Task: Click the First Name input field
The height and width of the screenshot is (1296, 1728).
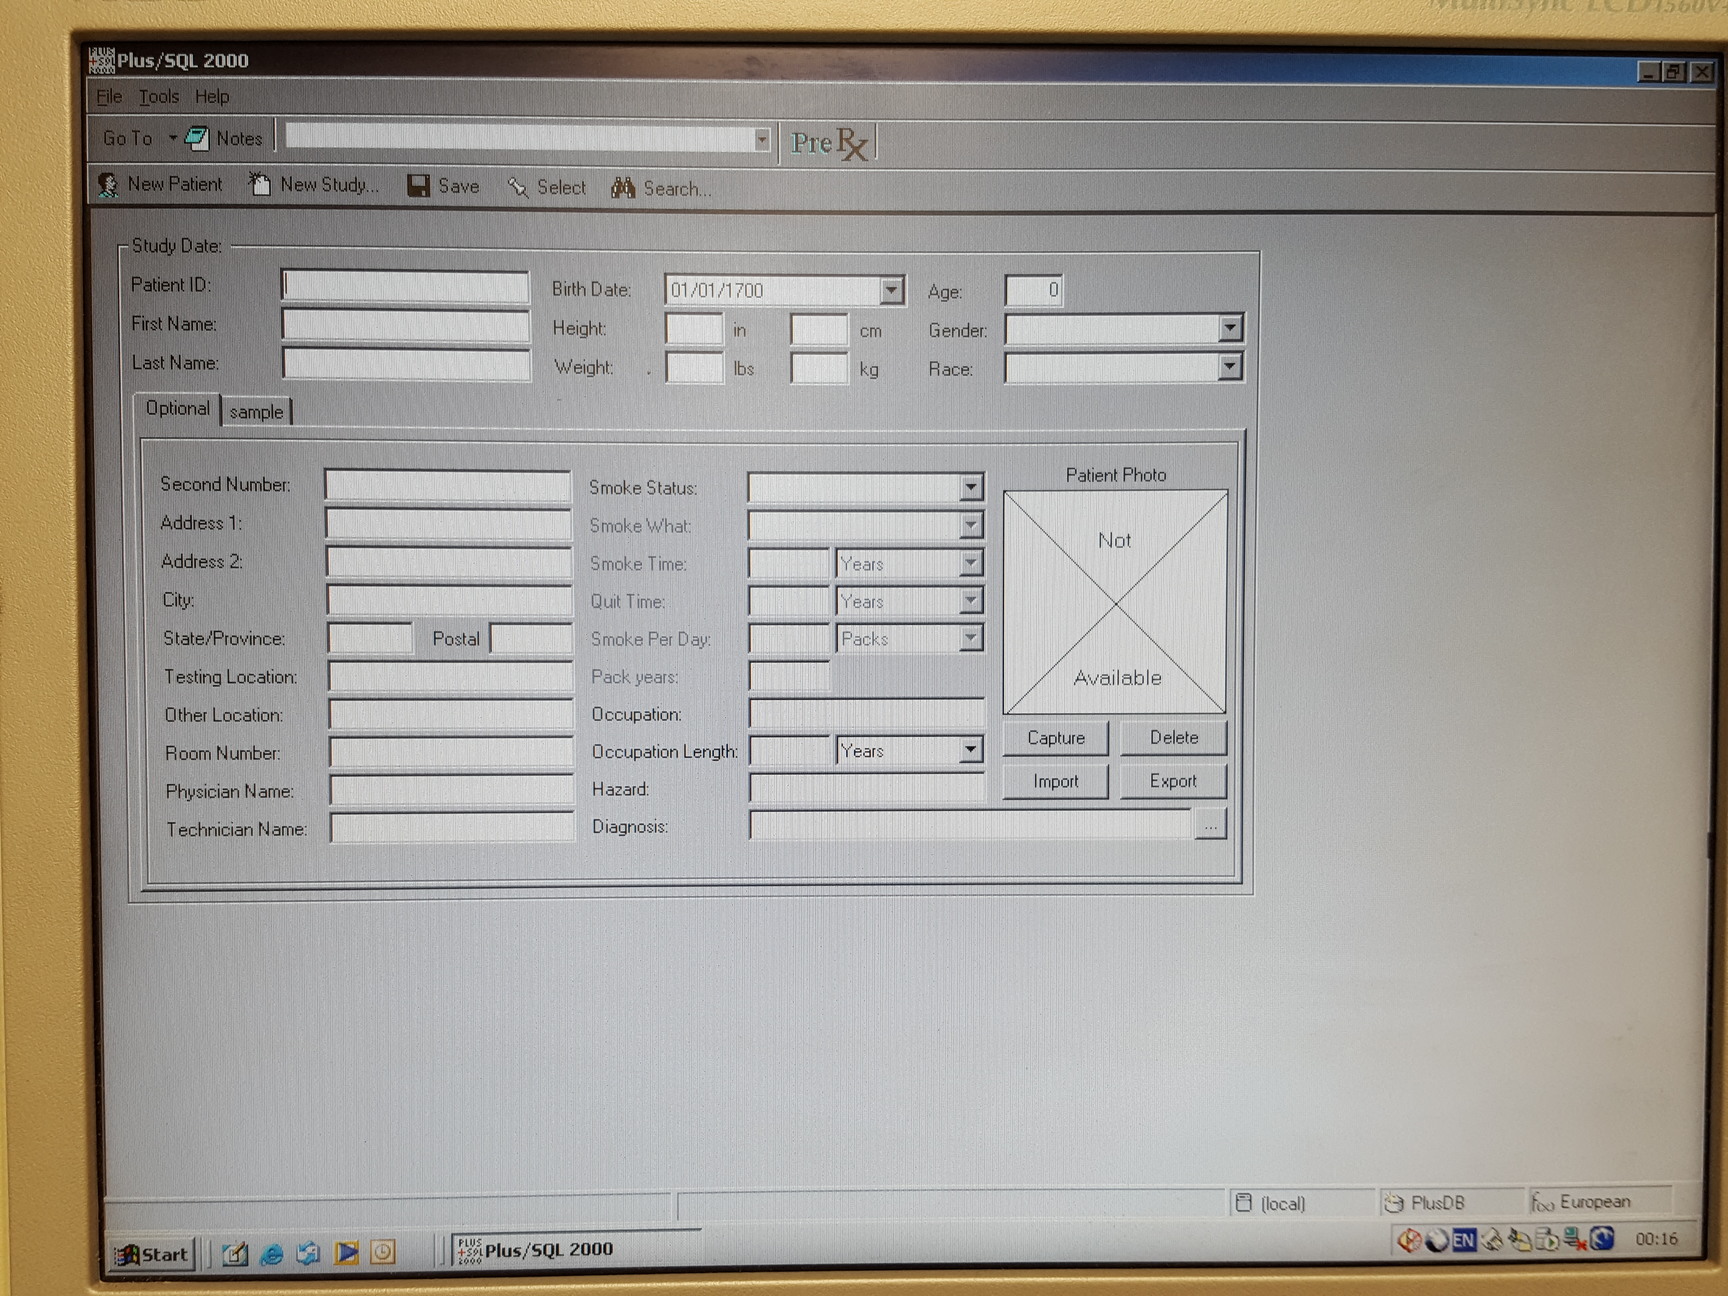Action: [x=406, y=325]
